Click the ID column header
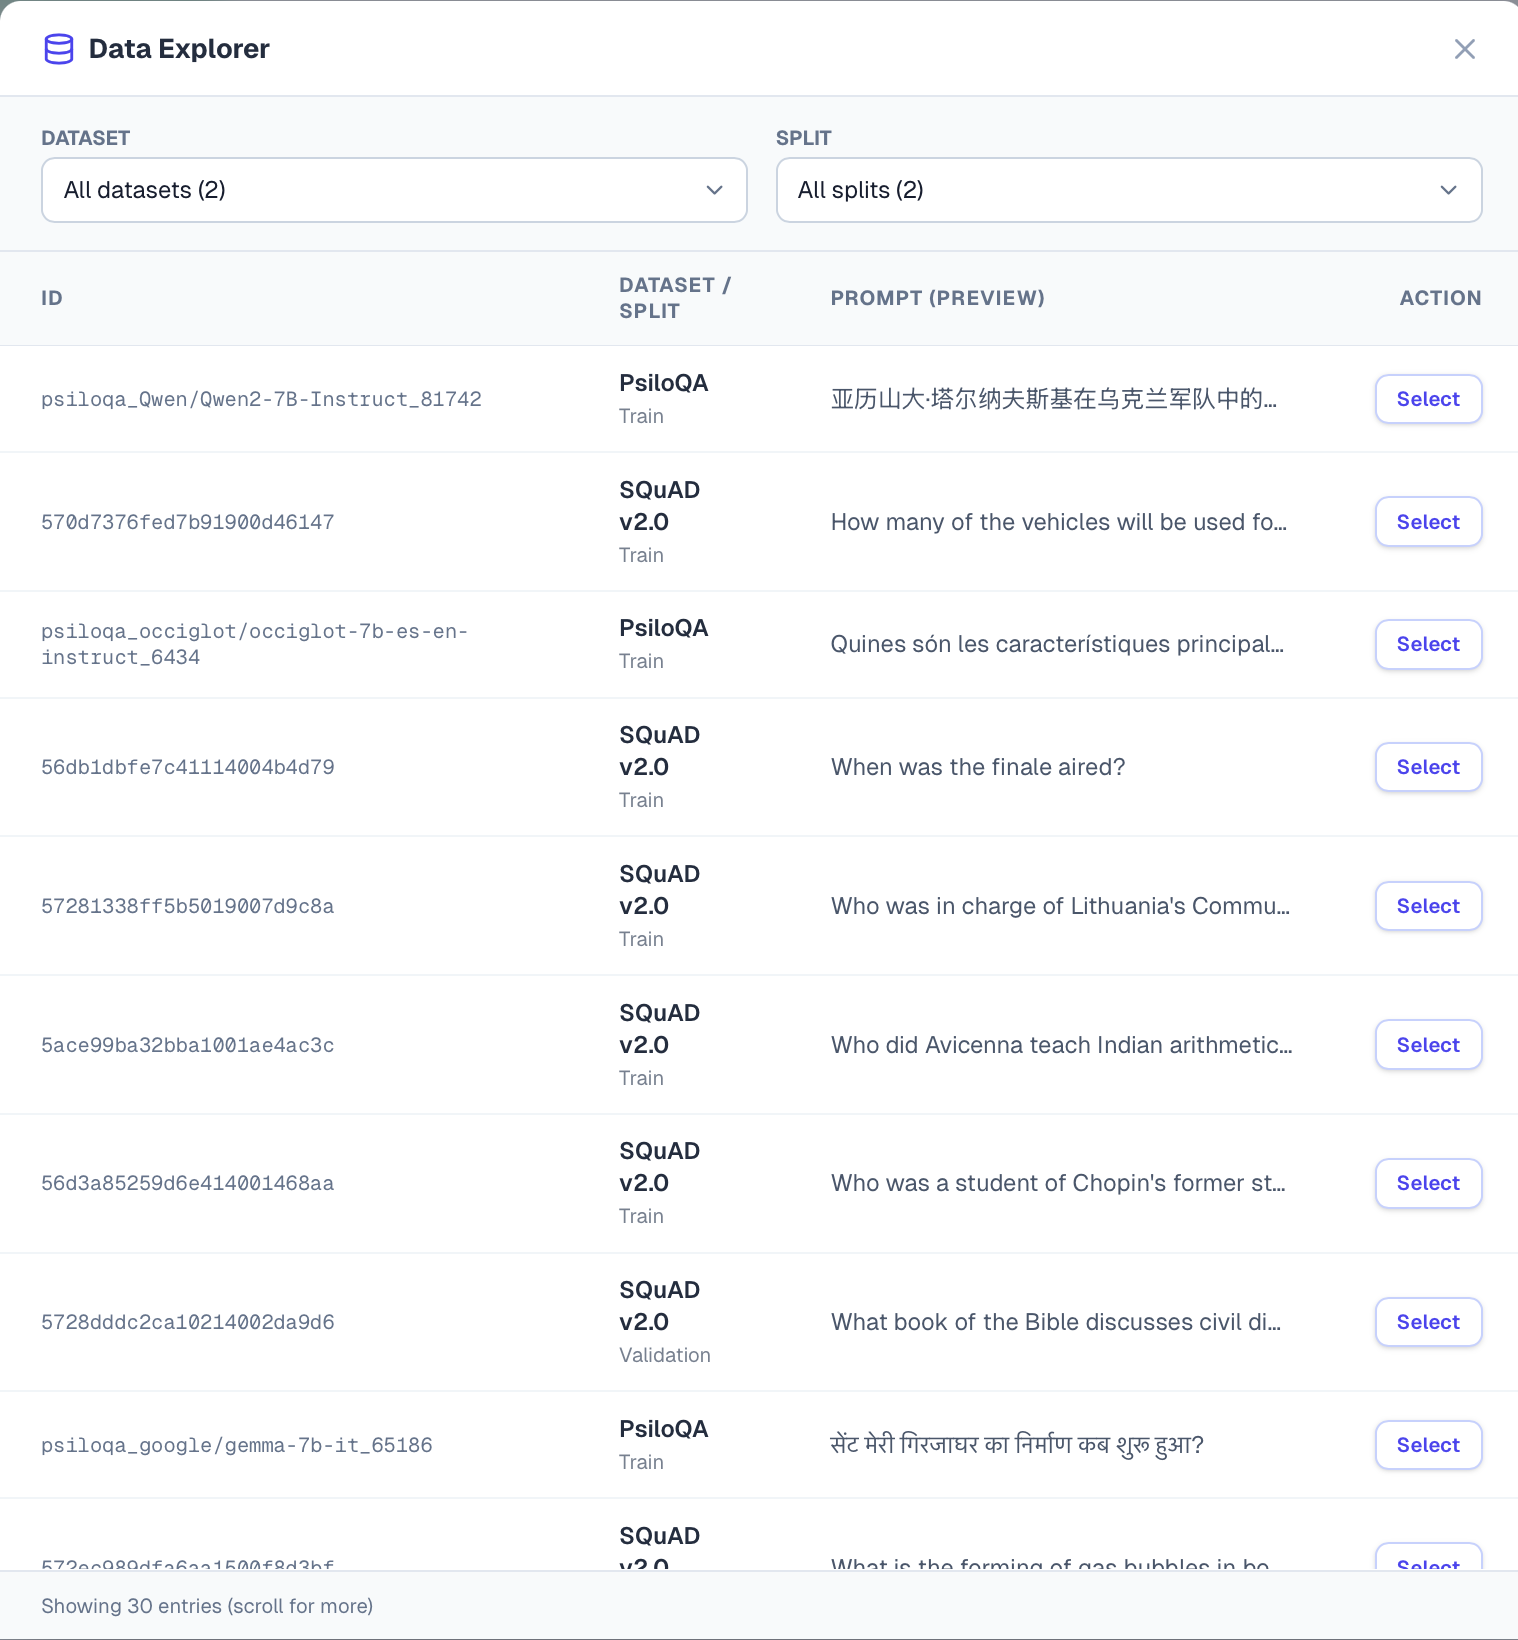The width and height of the screenshot is (1518, 1640). pyautogui.click(x=52, y=298)
